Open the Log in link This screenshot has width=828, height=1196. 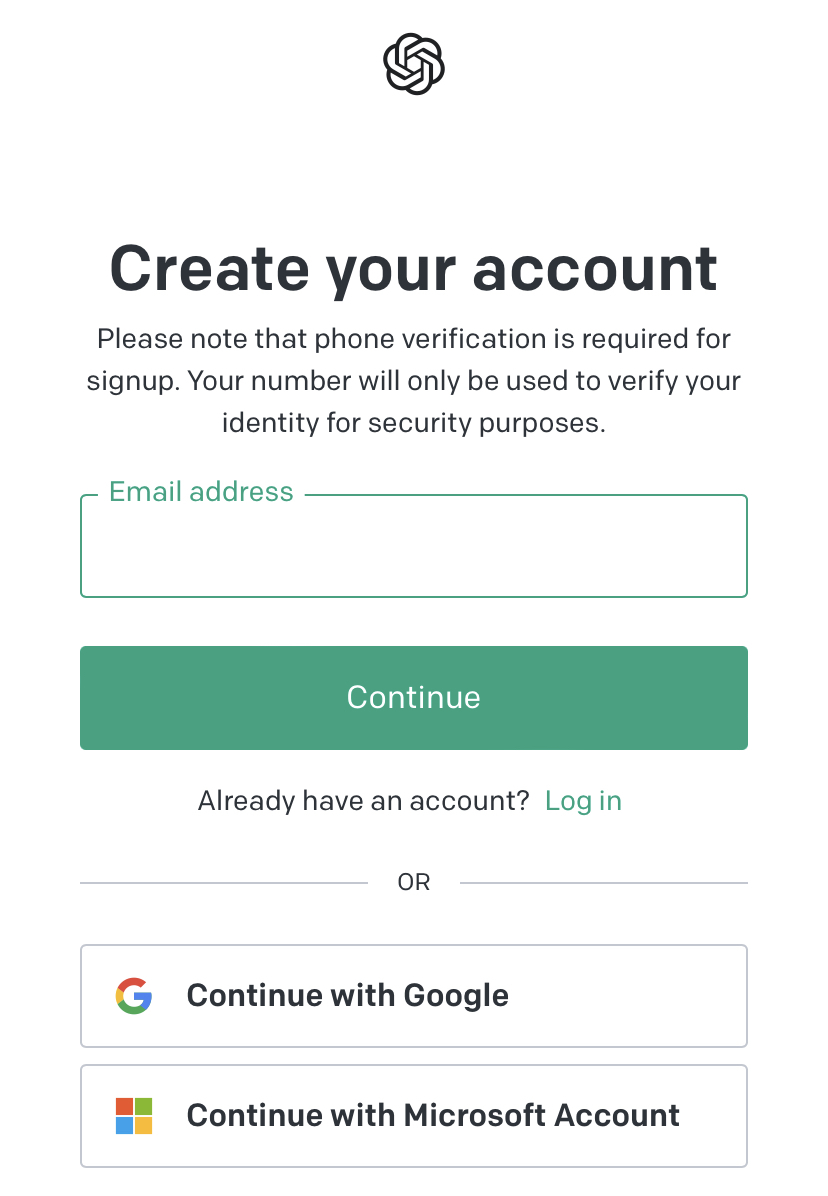coord(583,801)
